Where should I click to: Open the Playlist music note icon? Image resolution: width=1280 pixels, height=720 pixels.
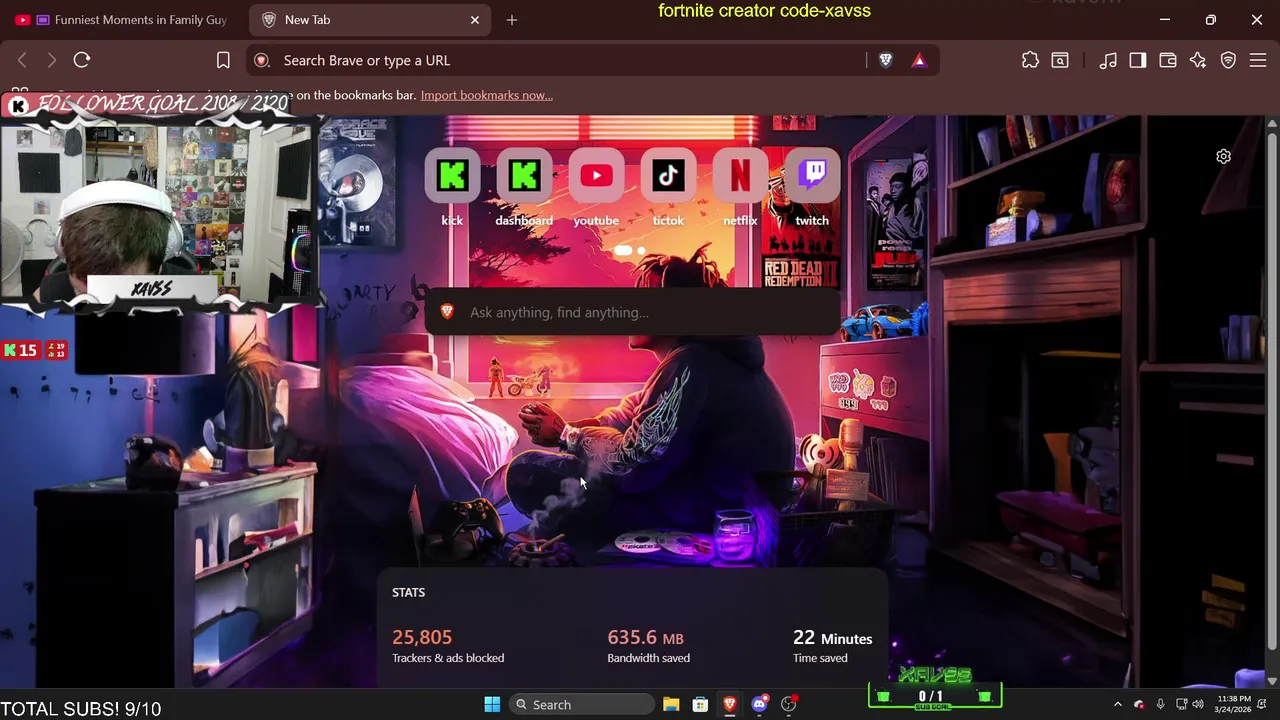[1108, 60]
